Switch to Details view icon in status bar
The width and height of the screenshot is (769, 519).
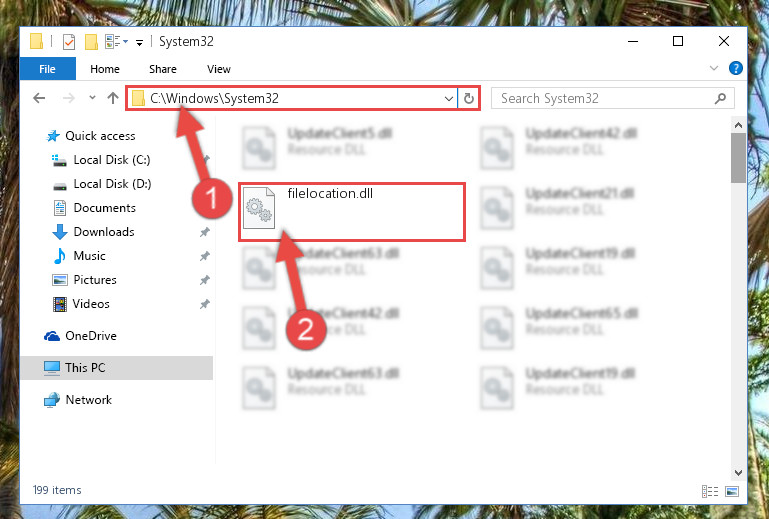pyautogui.click(x=710, y=491)
